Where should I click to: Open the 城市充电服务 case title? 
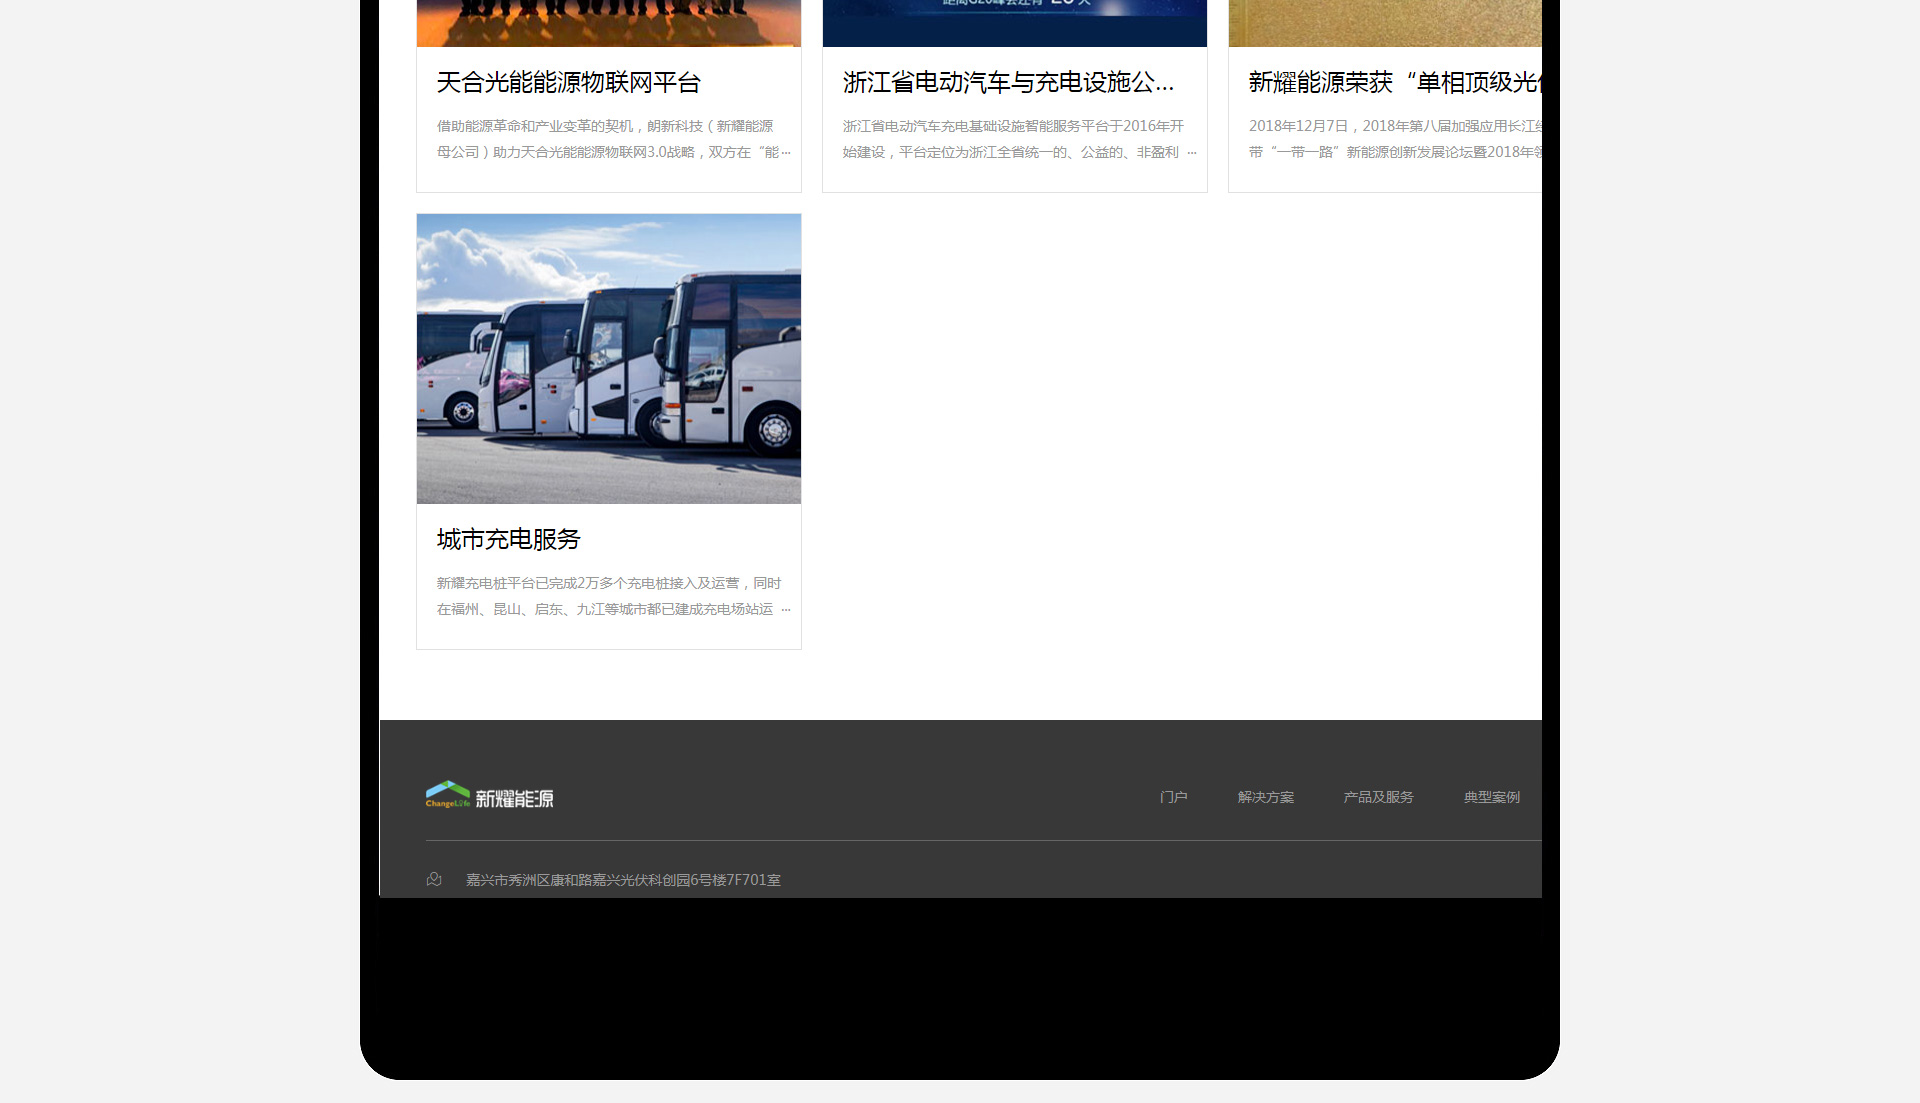tap(508, 540)
